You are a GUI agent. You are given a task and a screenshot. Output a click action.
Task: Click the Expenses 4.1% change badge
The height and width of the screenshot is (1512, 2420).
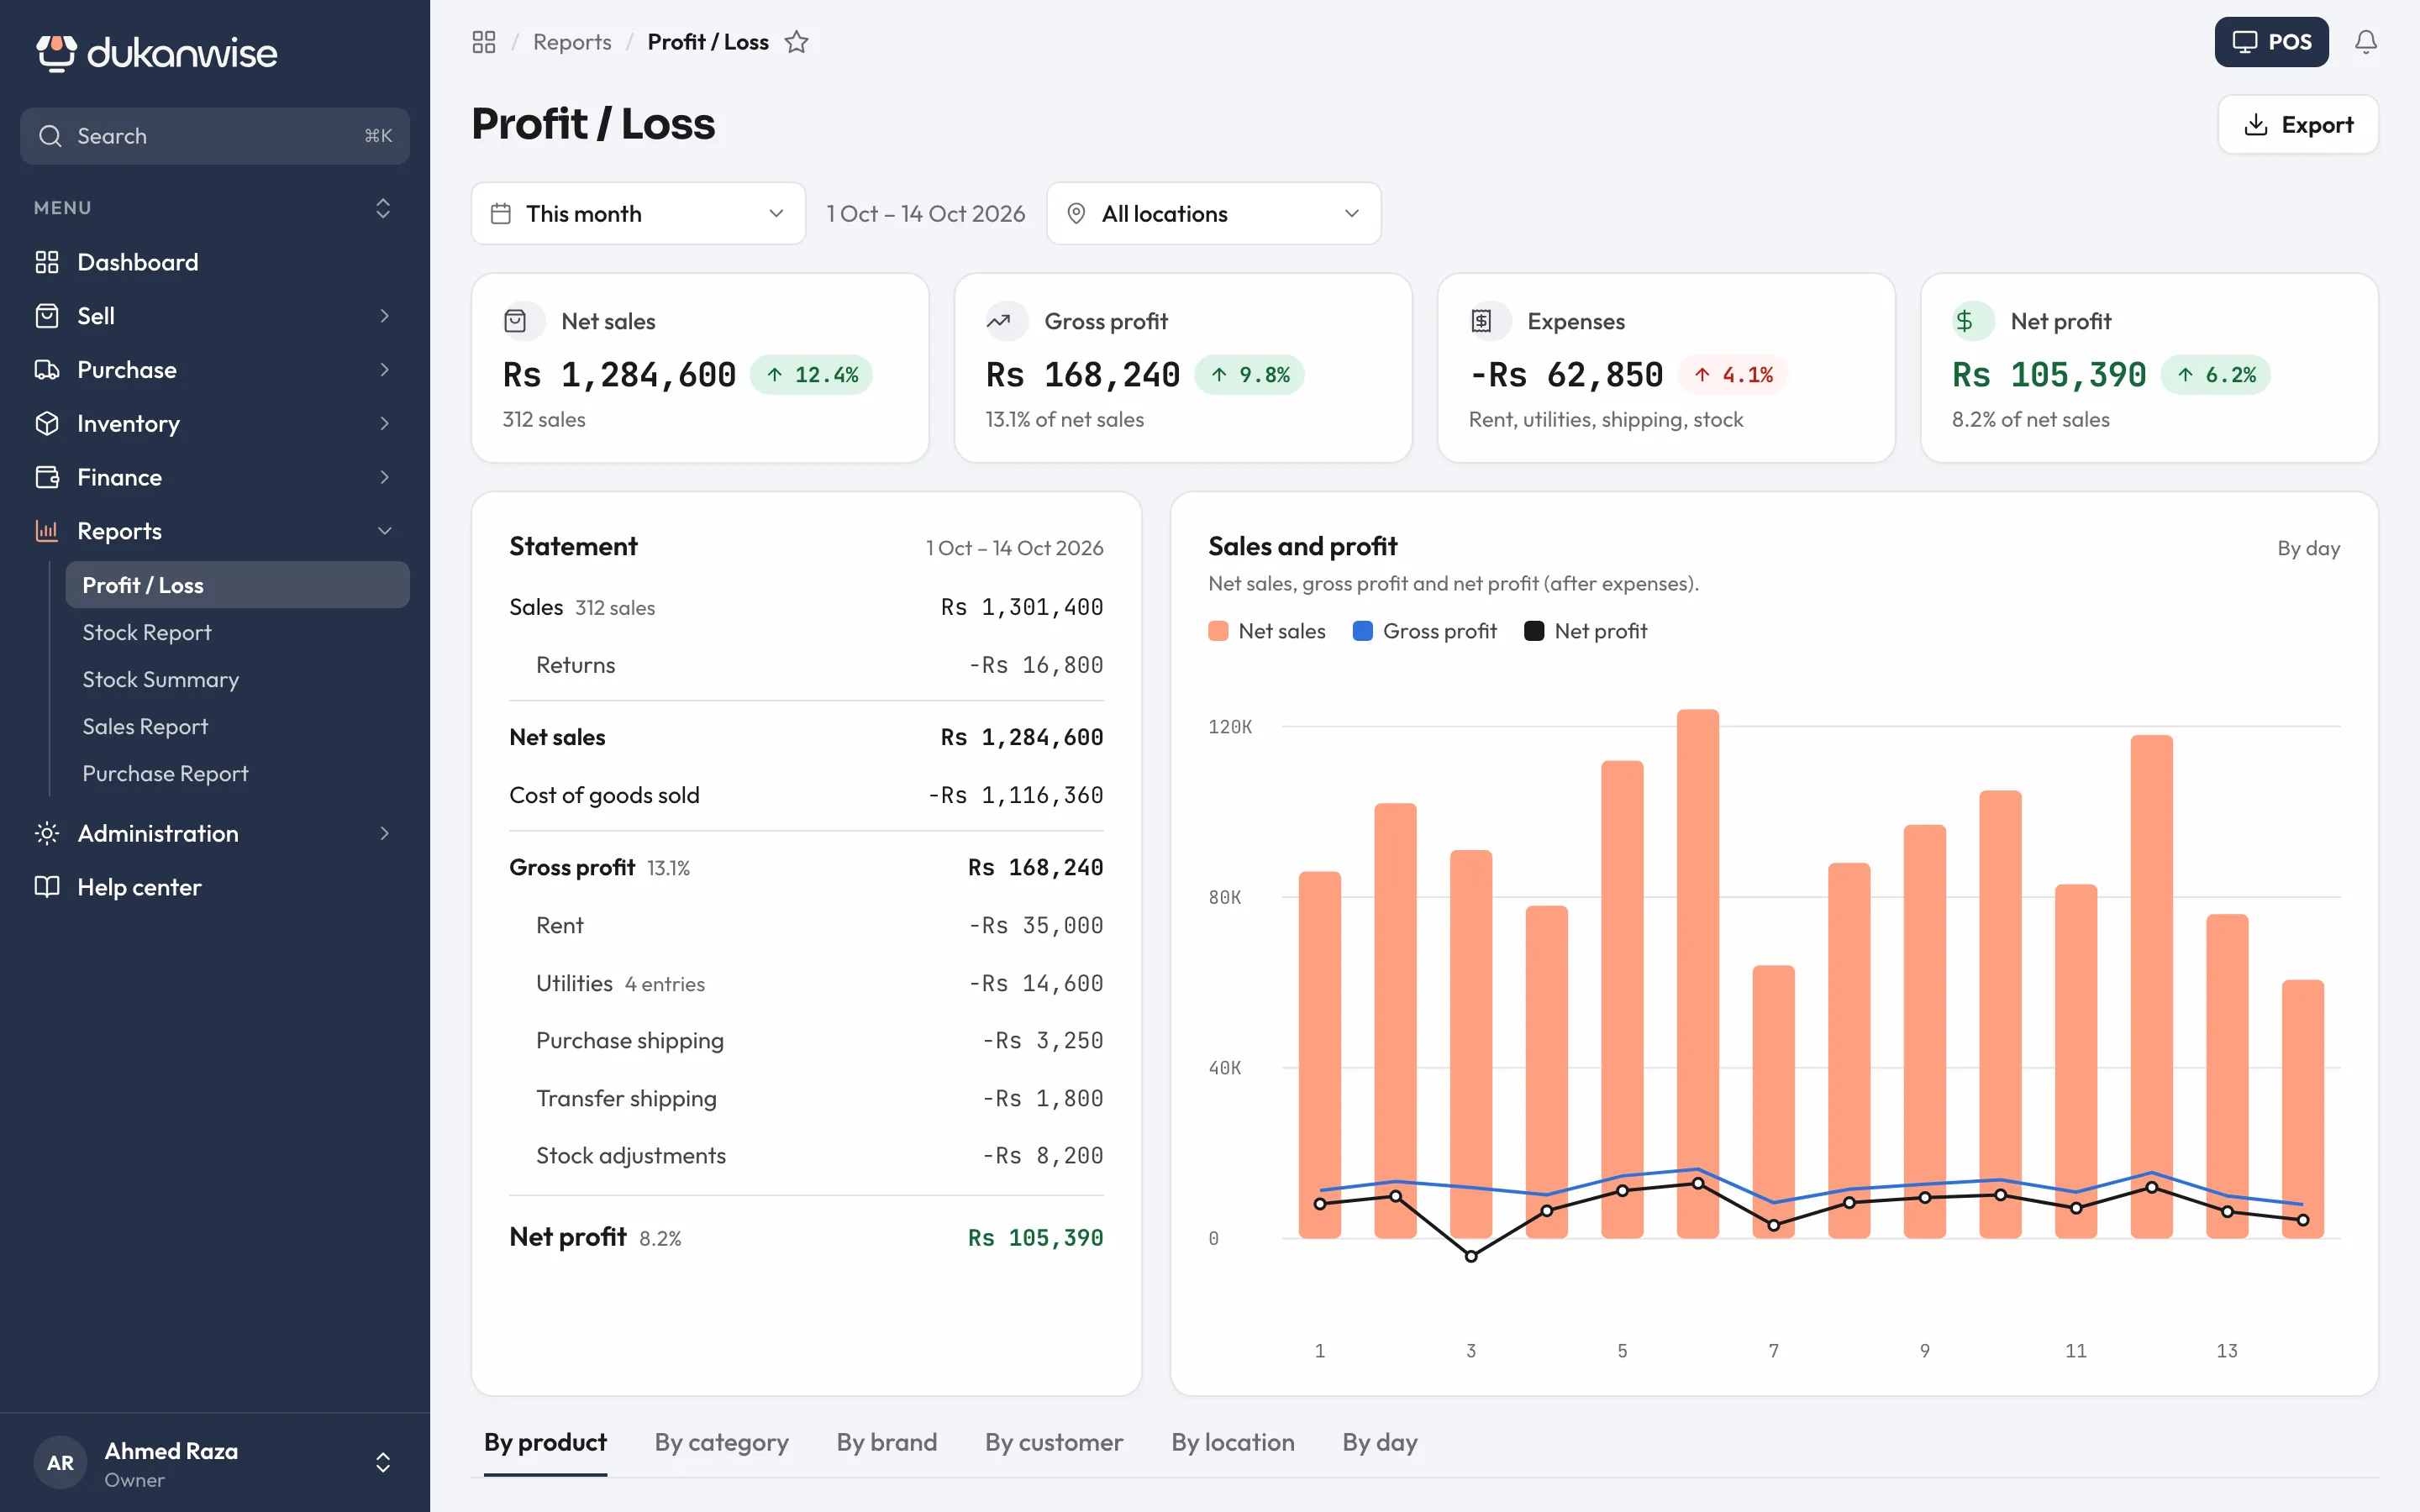pyautogui.click(x=1733, y=375)
